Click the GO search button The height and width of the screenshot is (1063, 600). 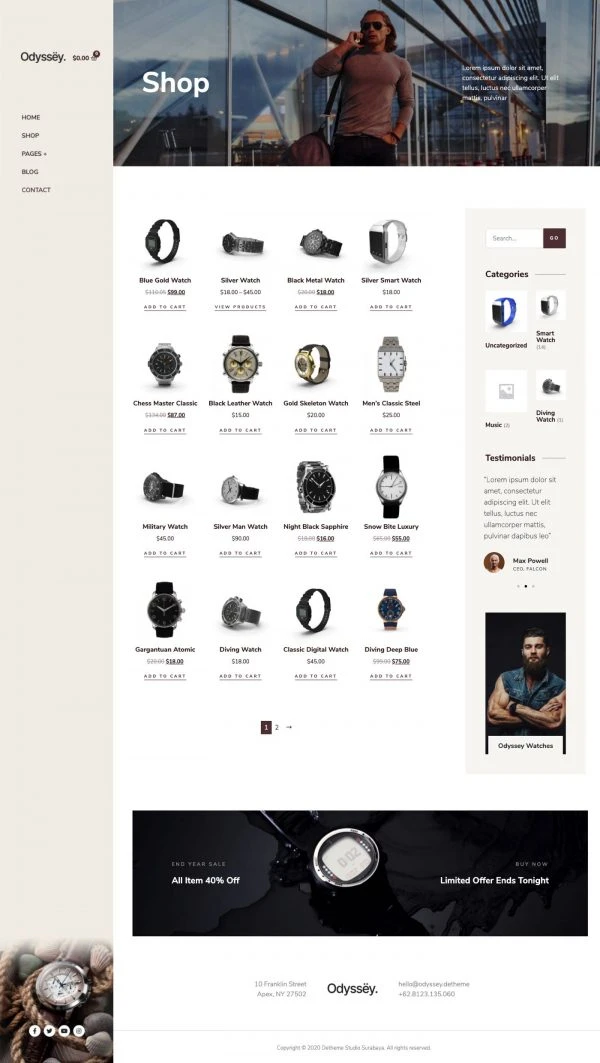click(554, 238)
